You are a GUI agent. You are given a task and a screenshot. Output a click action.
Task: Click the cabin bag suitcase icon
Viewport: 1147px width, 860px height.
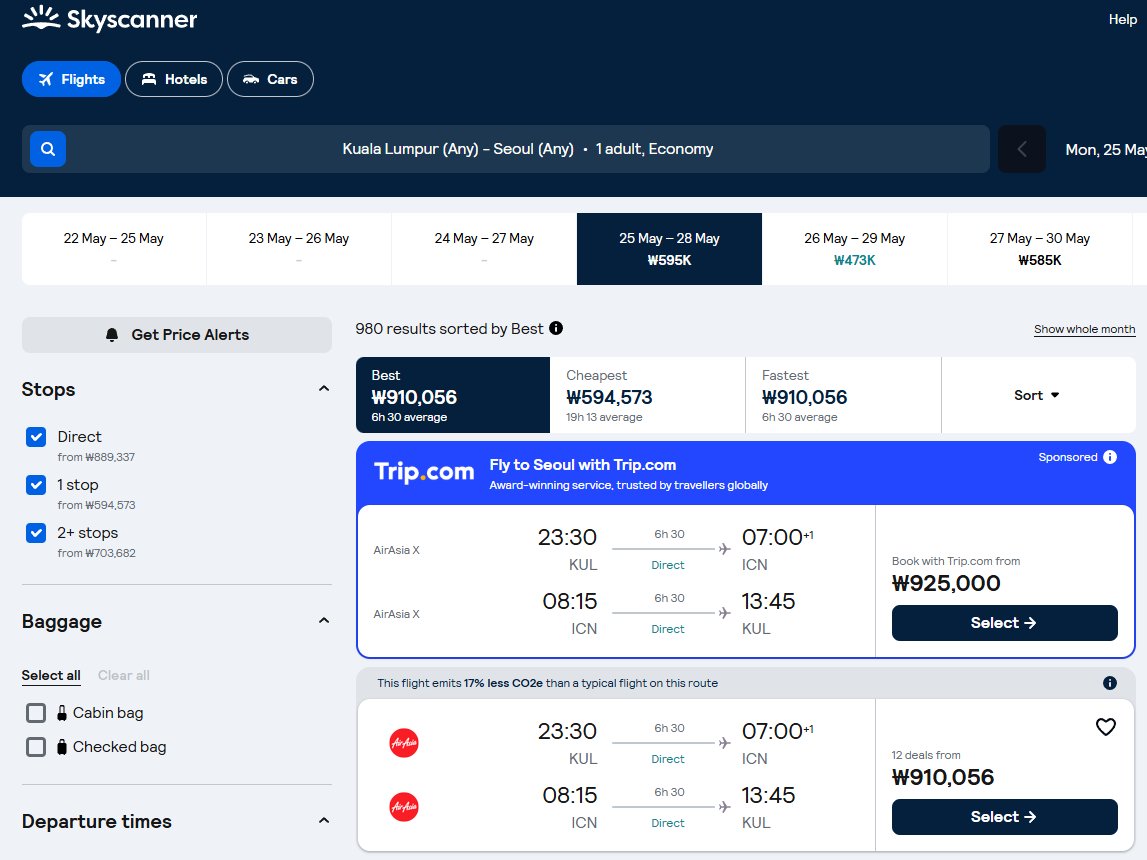tap(62, 713)
